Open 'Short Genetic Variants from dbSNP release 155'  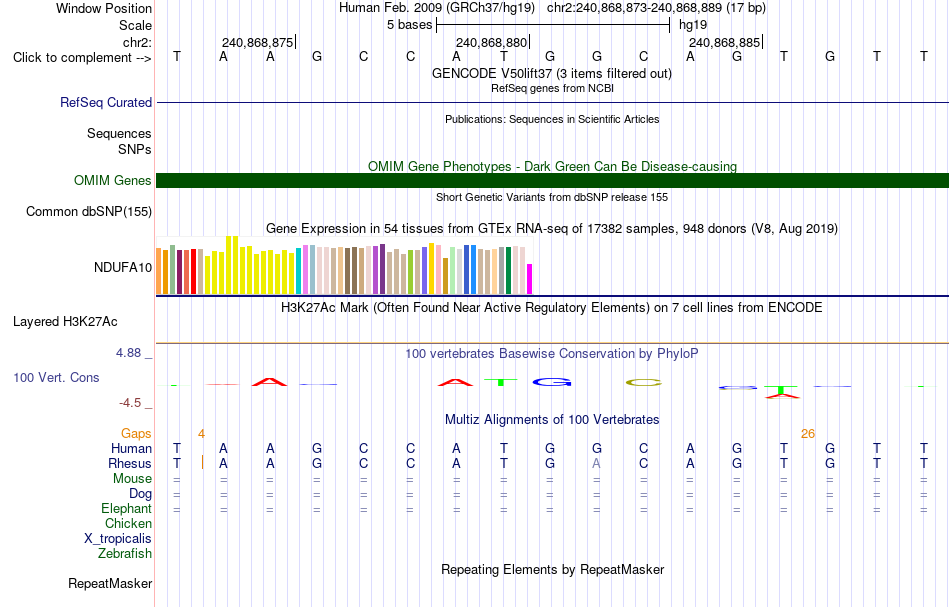click(x=552, y=197)
